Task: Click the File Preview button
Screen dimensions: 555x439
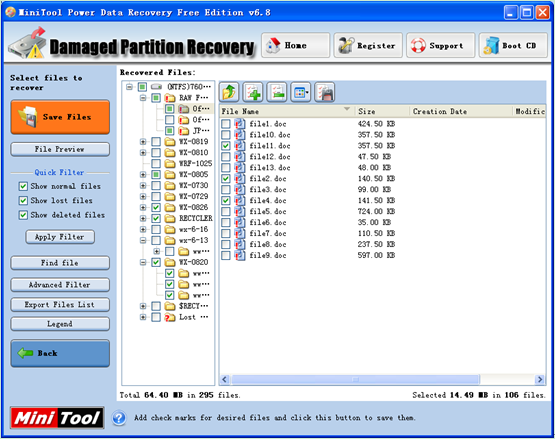Action: [60, 149]
